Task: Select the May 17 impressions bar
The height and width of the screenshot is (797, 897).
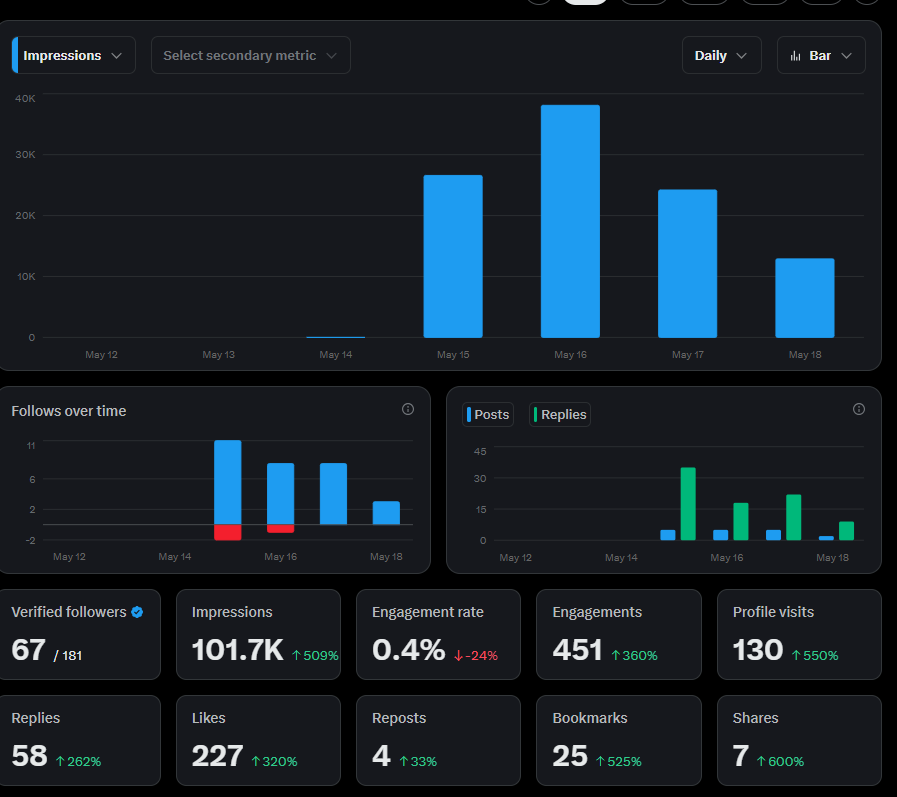Action: [x=688, y=264]
